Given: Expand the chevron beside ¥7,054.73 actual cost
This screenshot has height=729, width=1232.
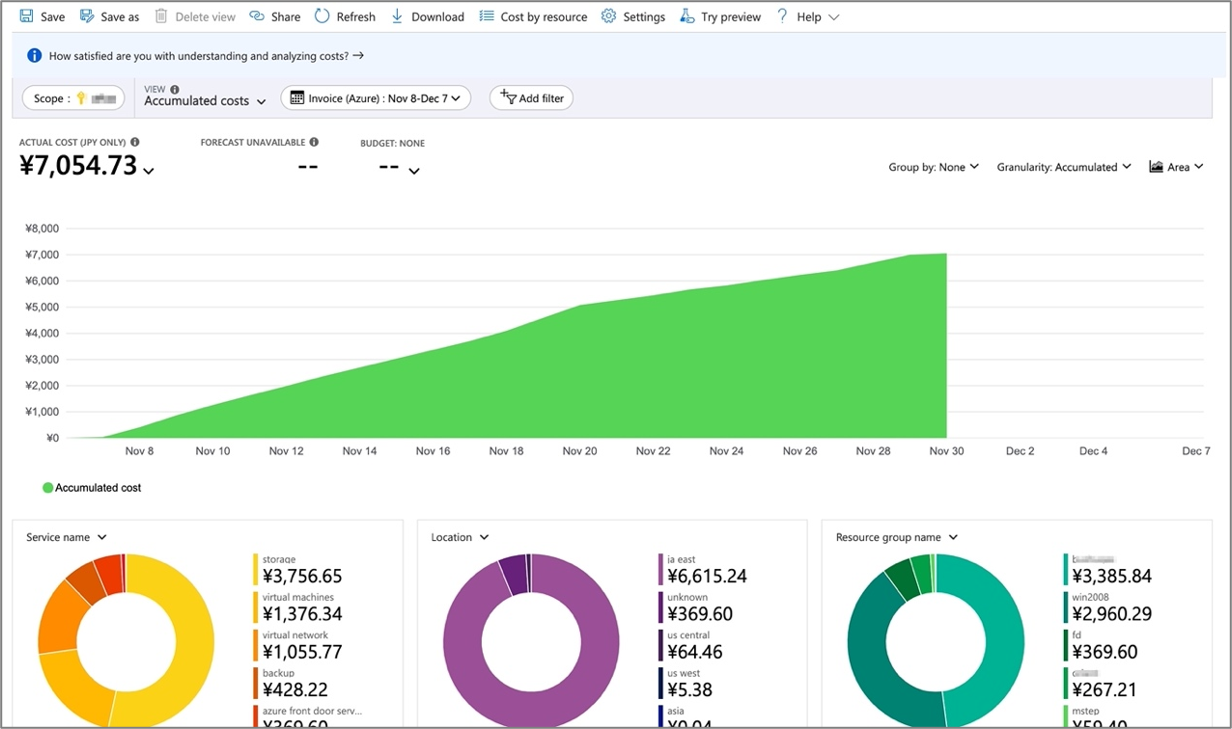Looking at the screenshot, I should click(x=149, y=171).
